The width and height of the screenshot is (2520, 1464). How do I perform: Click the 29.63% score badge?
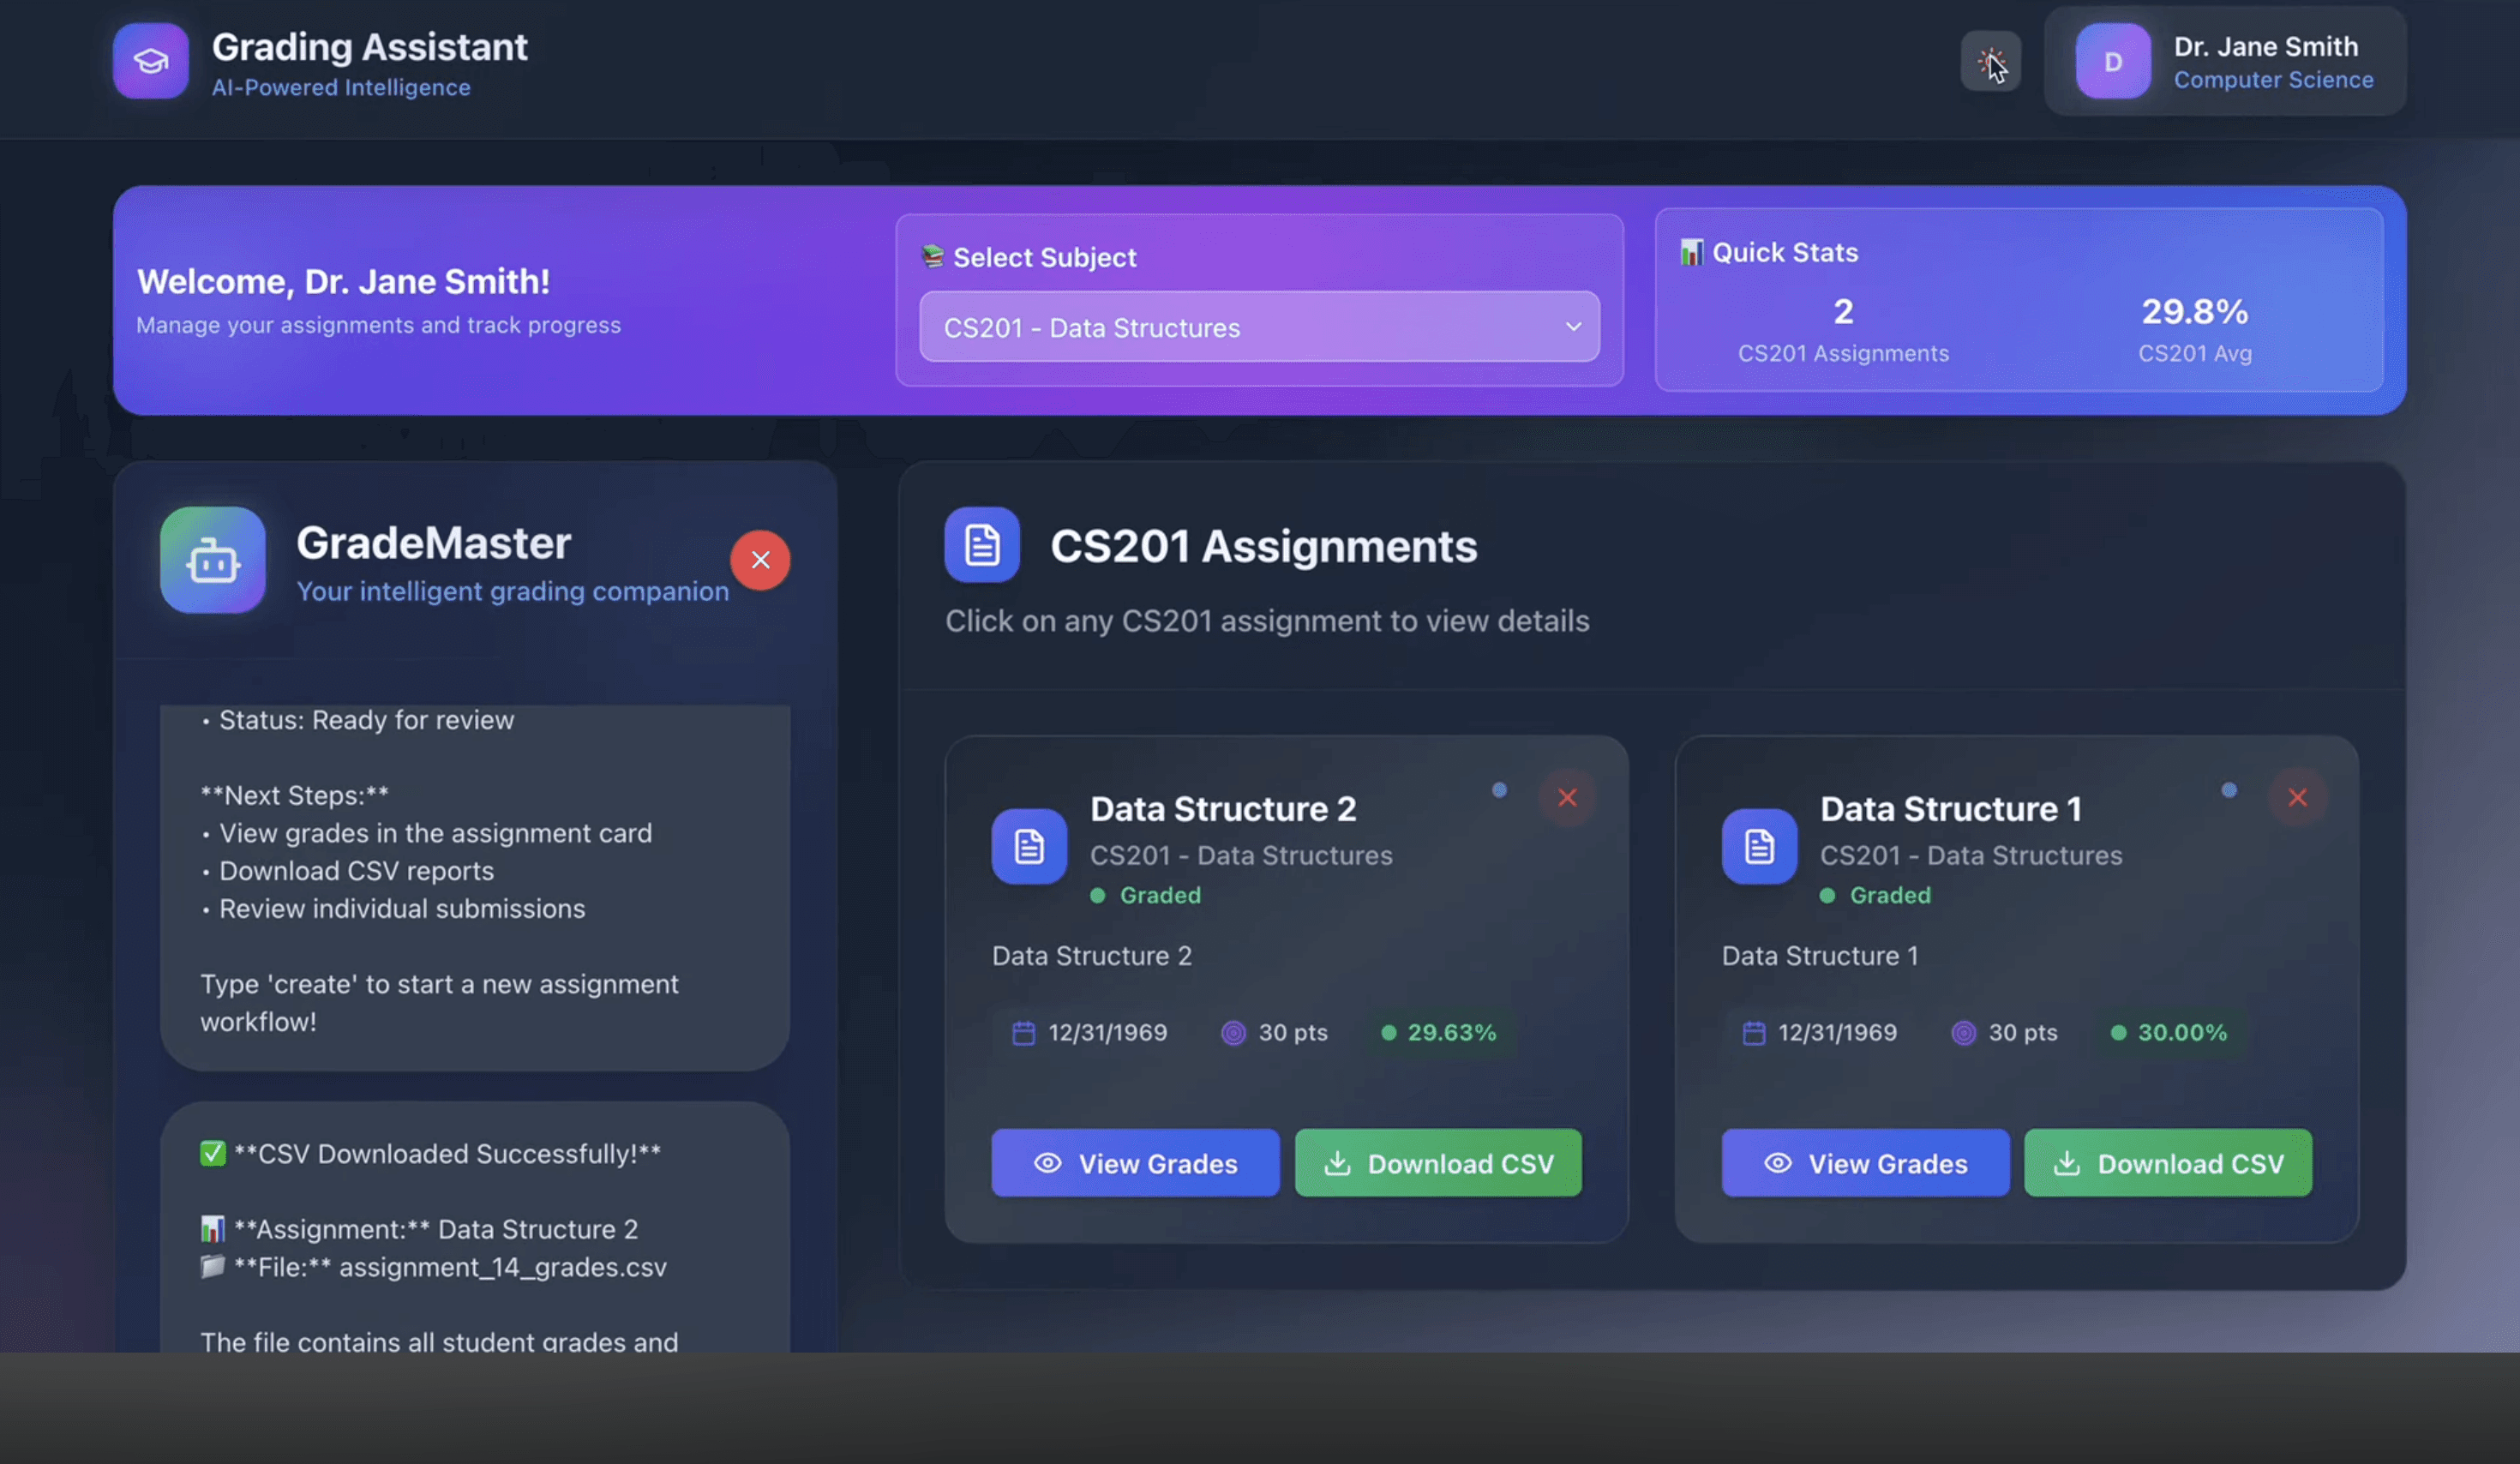[x=1439, y=1032]
